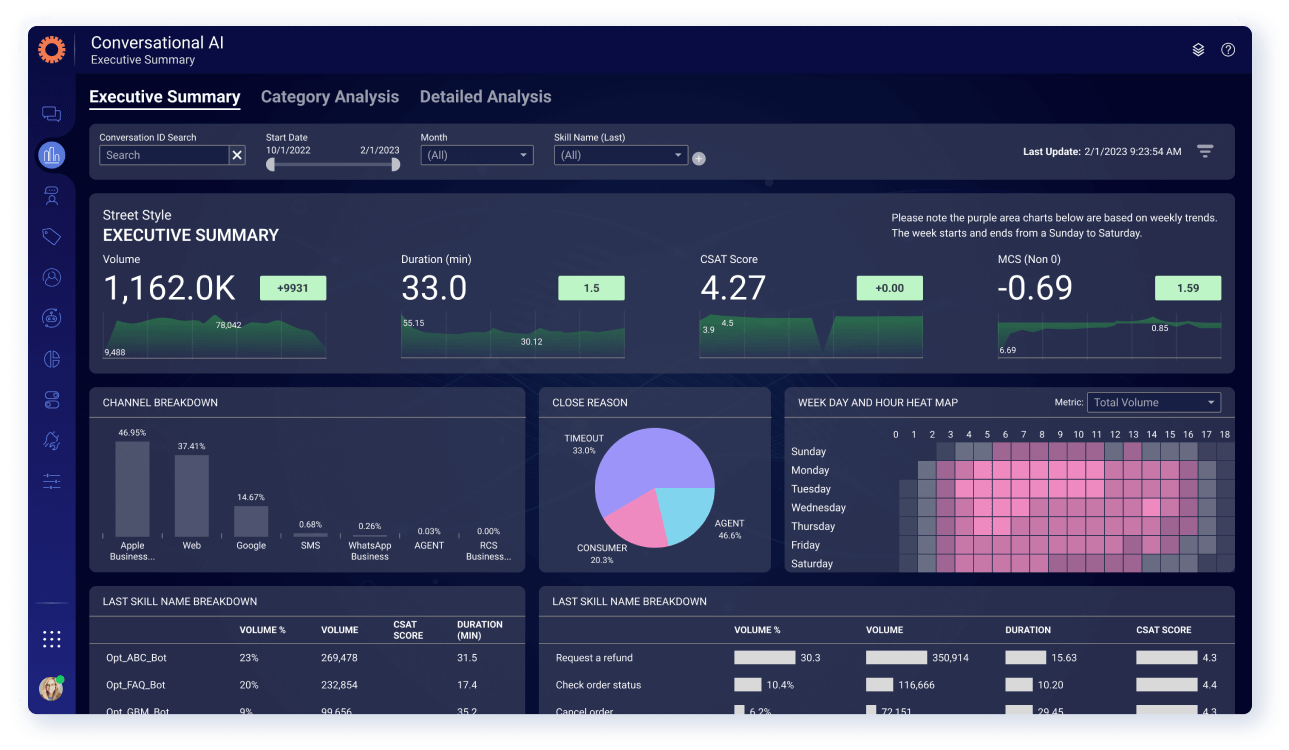The height and width of the screenshot is (750, 1289).
Task: Click the DURATION header in right table
Action: [1028, 630]
